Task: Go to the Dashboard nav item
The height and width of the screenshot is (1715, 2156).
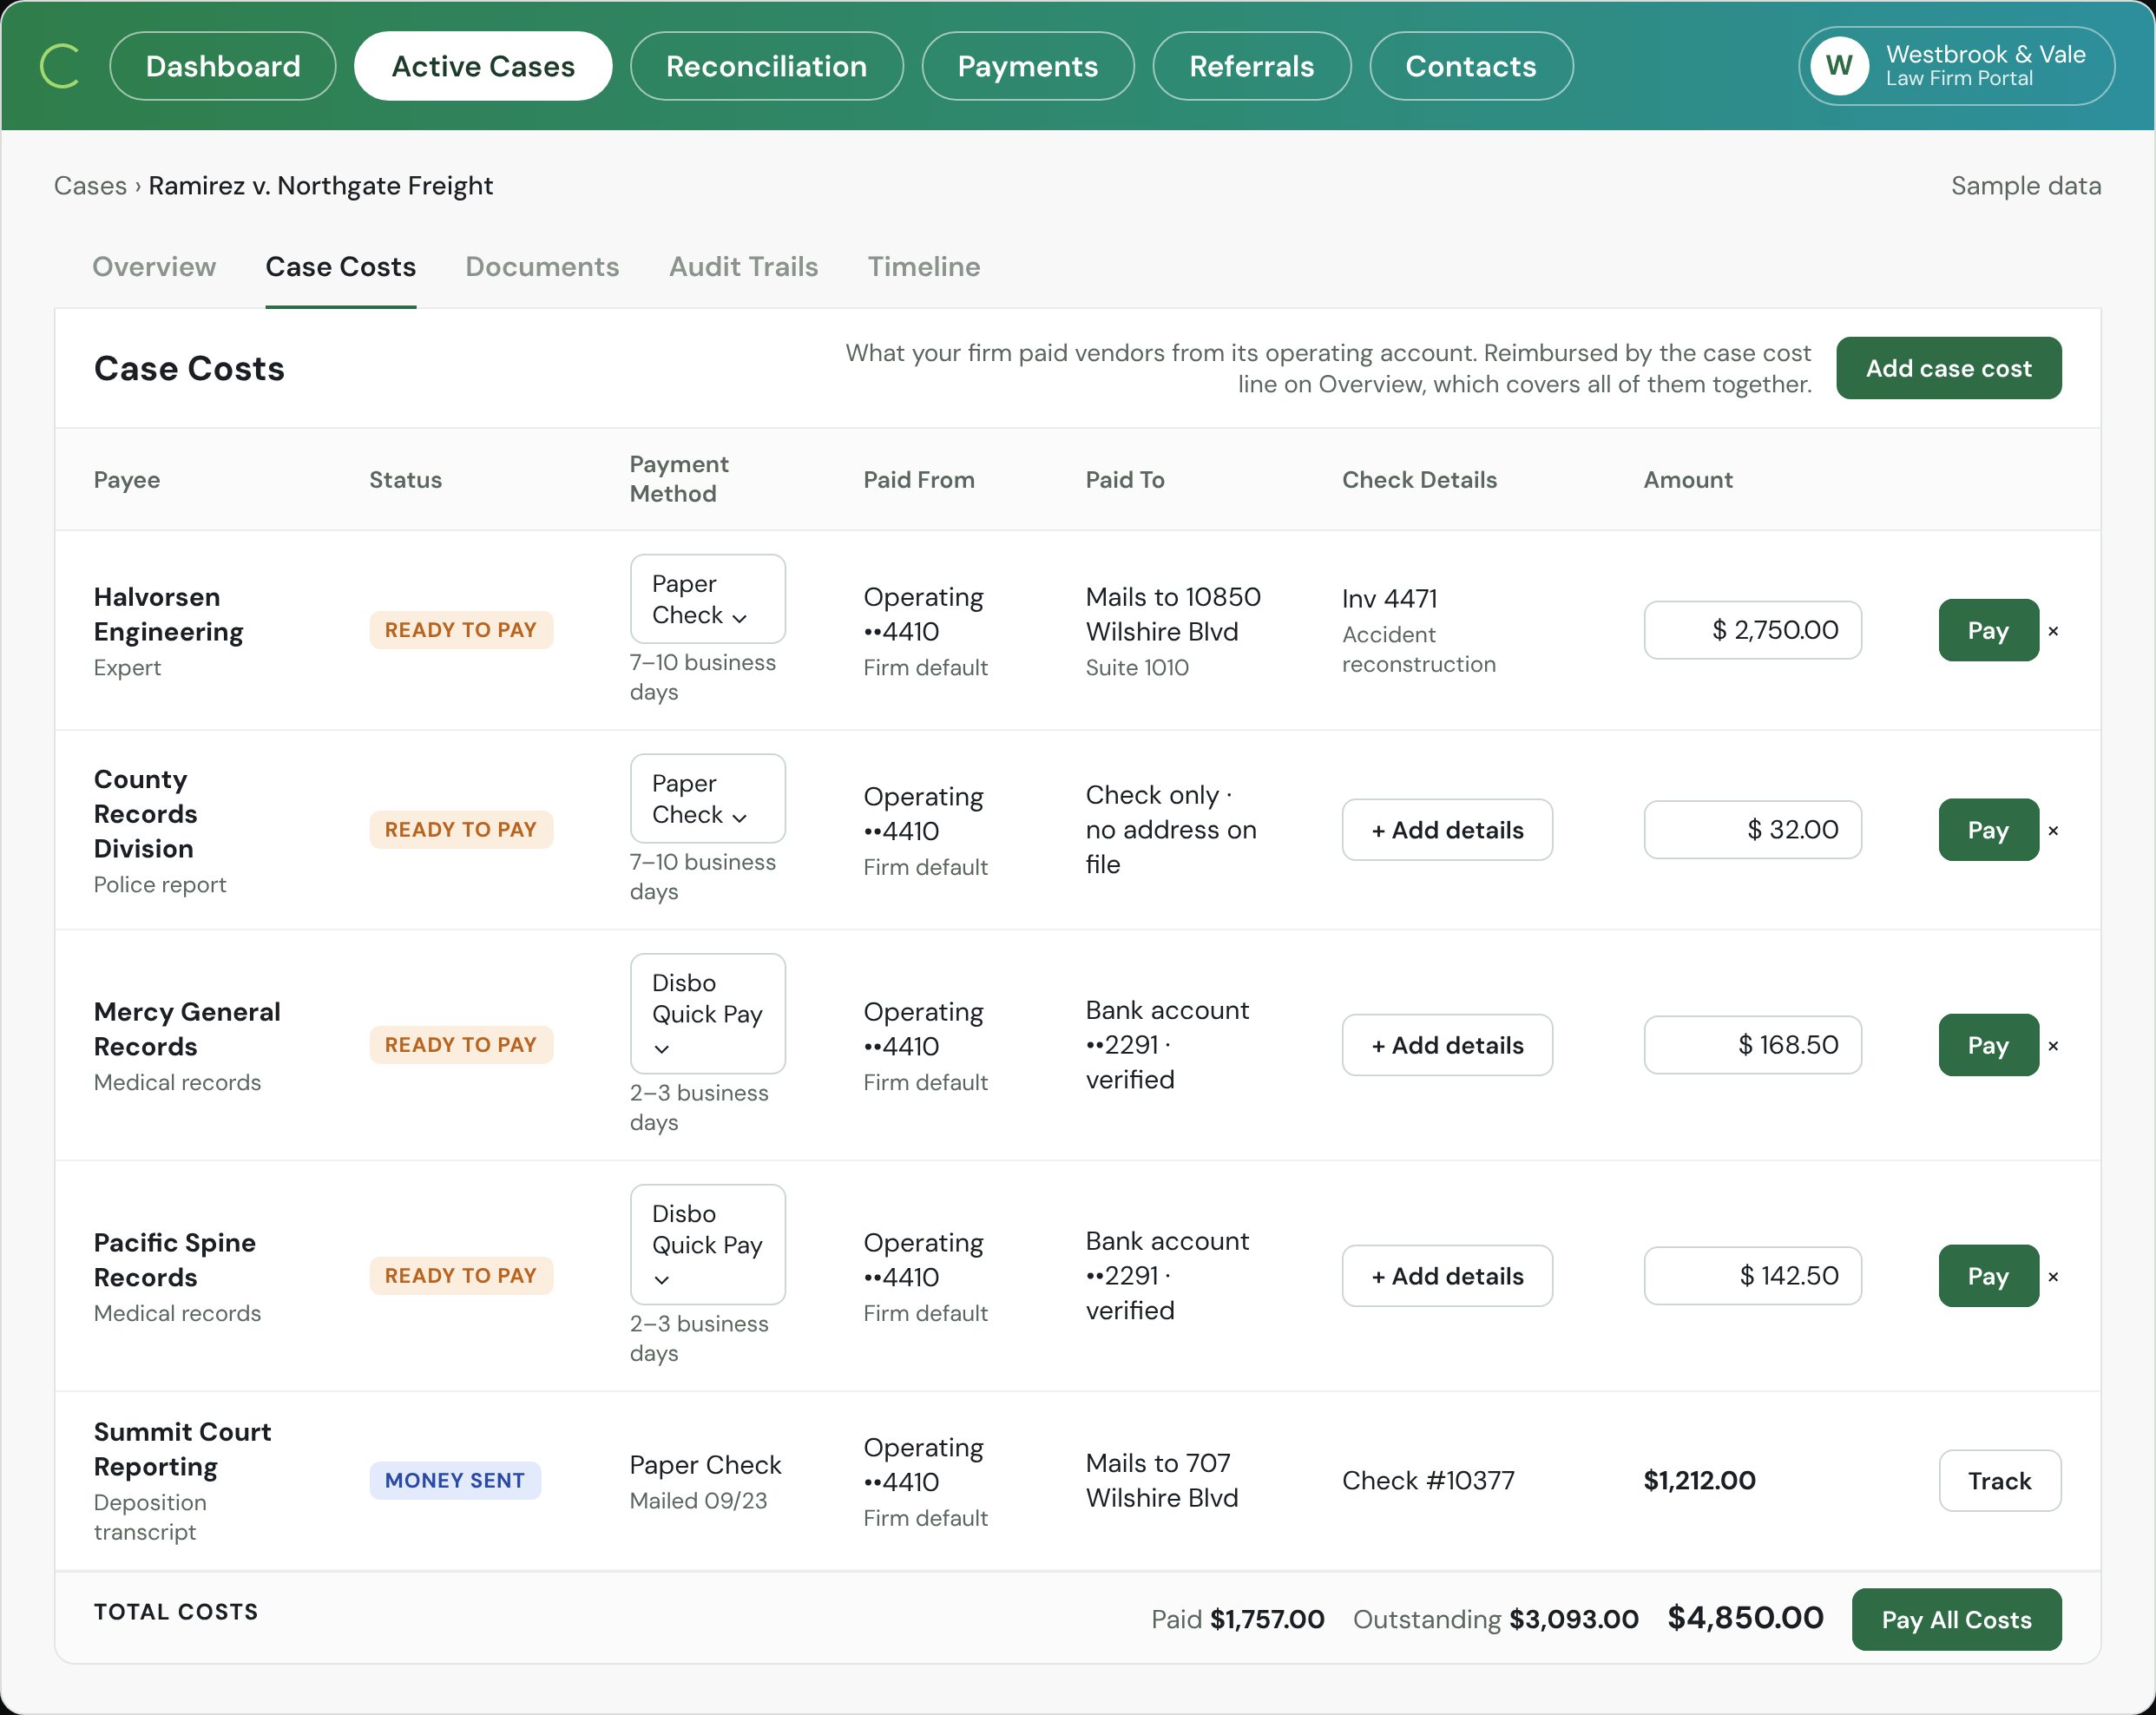Action: click(x=223, y=66)
